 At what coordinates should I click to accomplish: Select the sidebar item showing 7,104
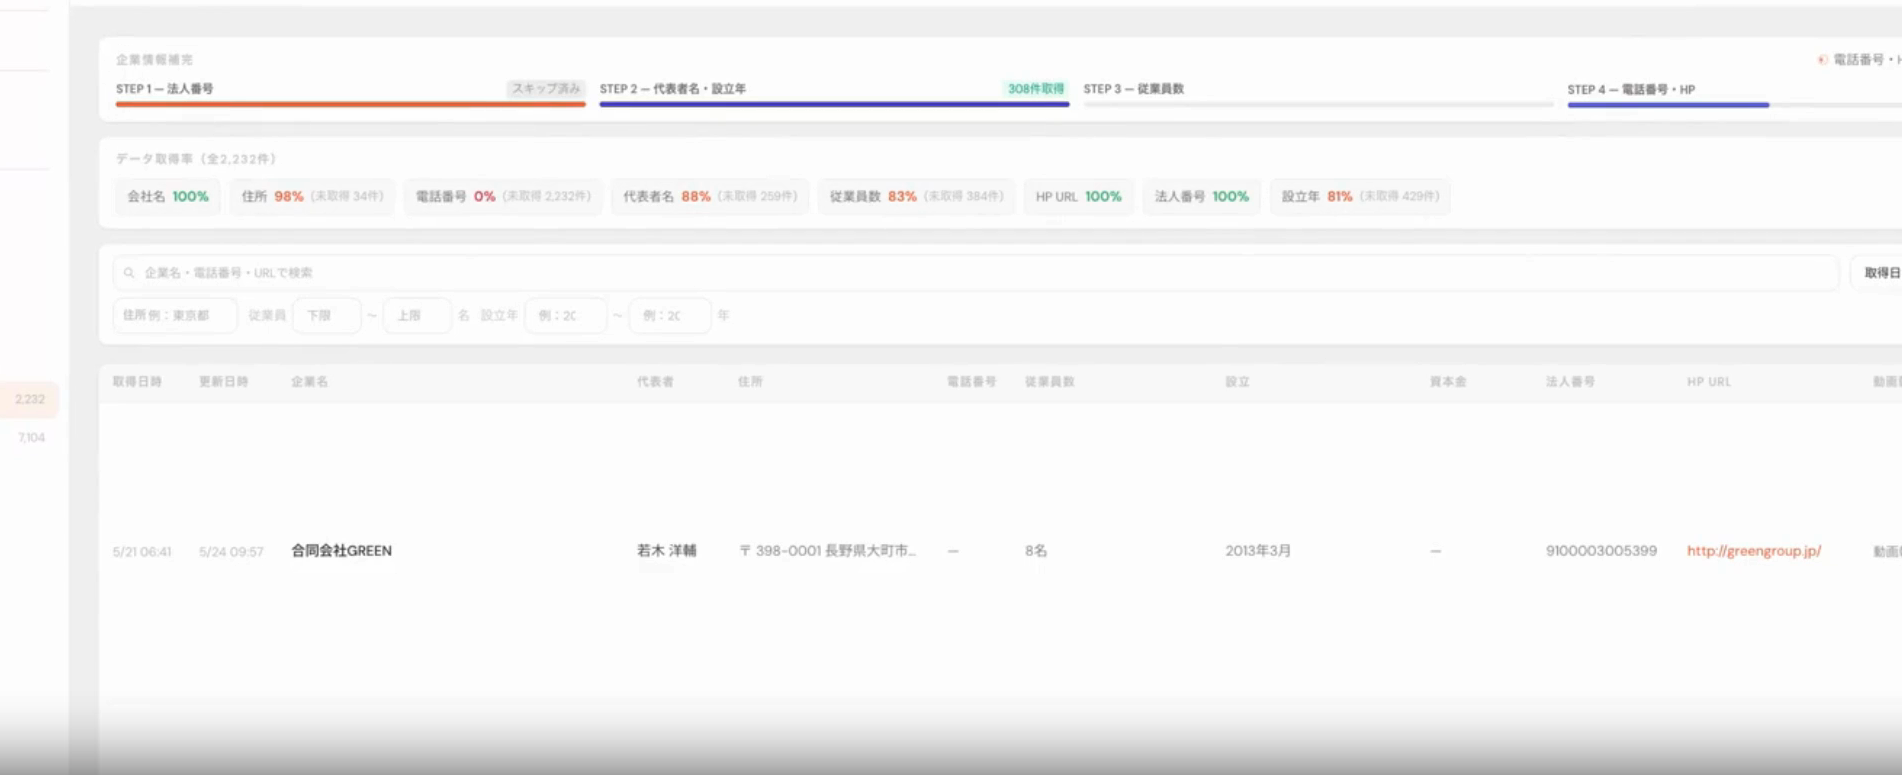point(31,437)
